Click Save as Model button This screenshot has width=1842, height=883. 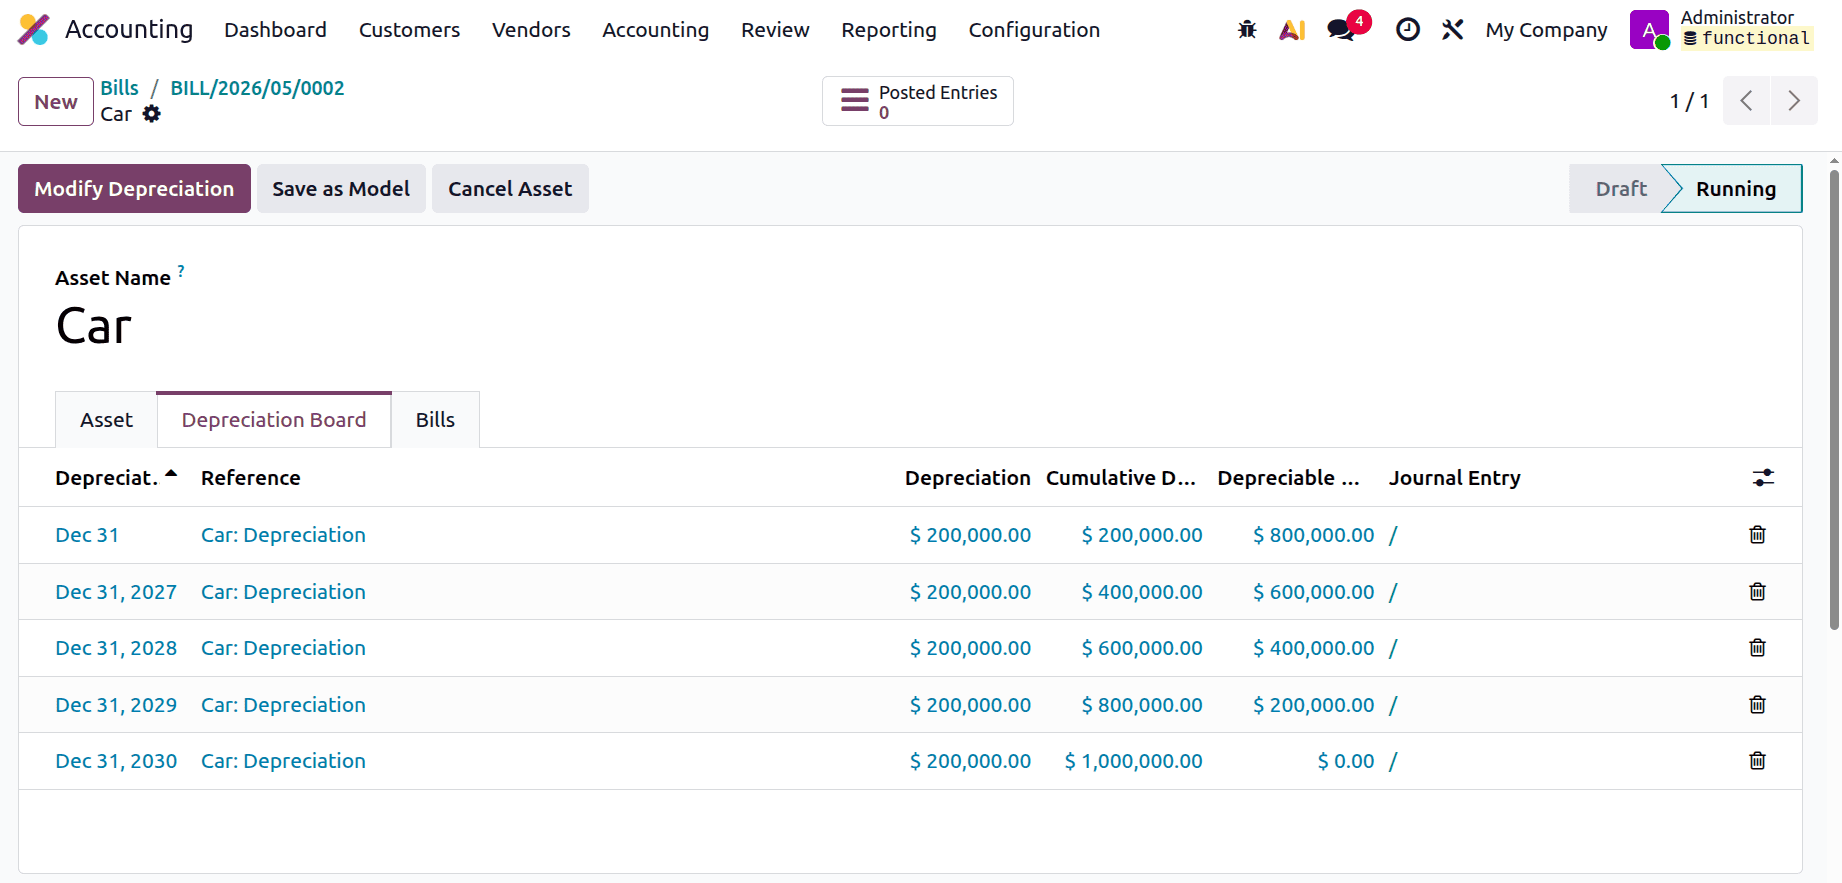click(341, 189)
